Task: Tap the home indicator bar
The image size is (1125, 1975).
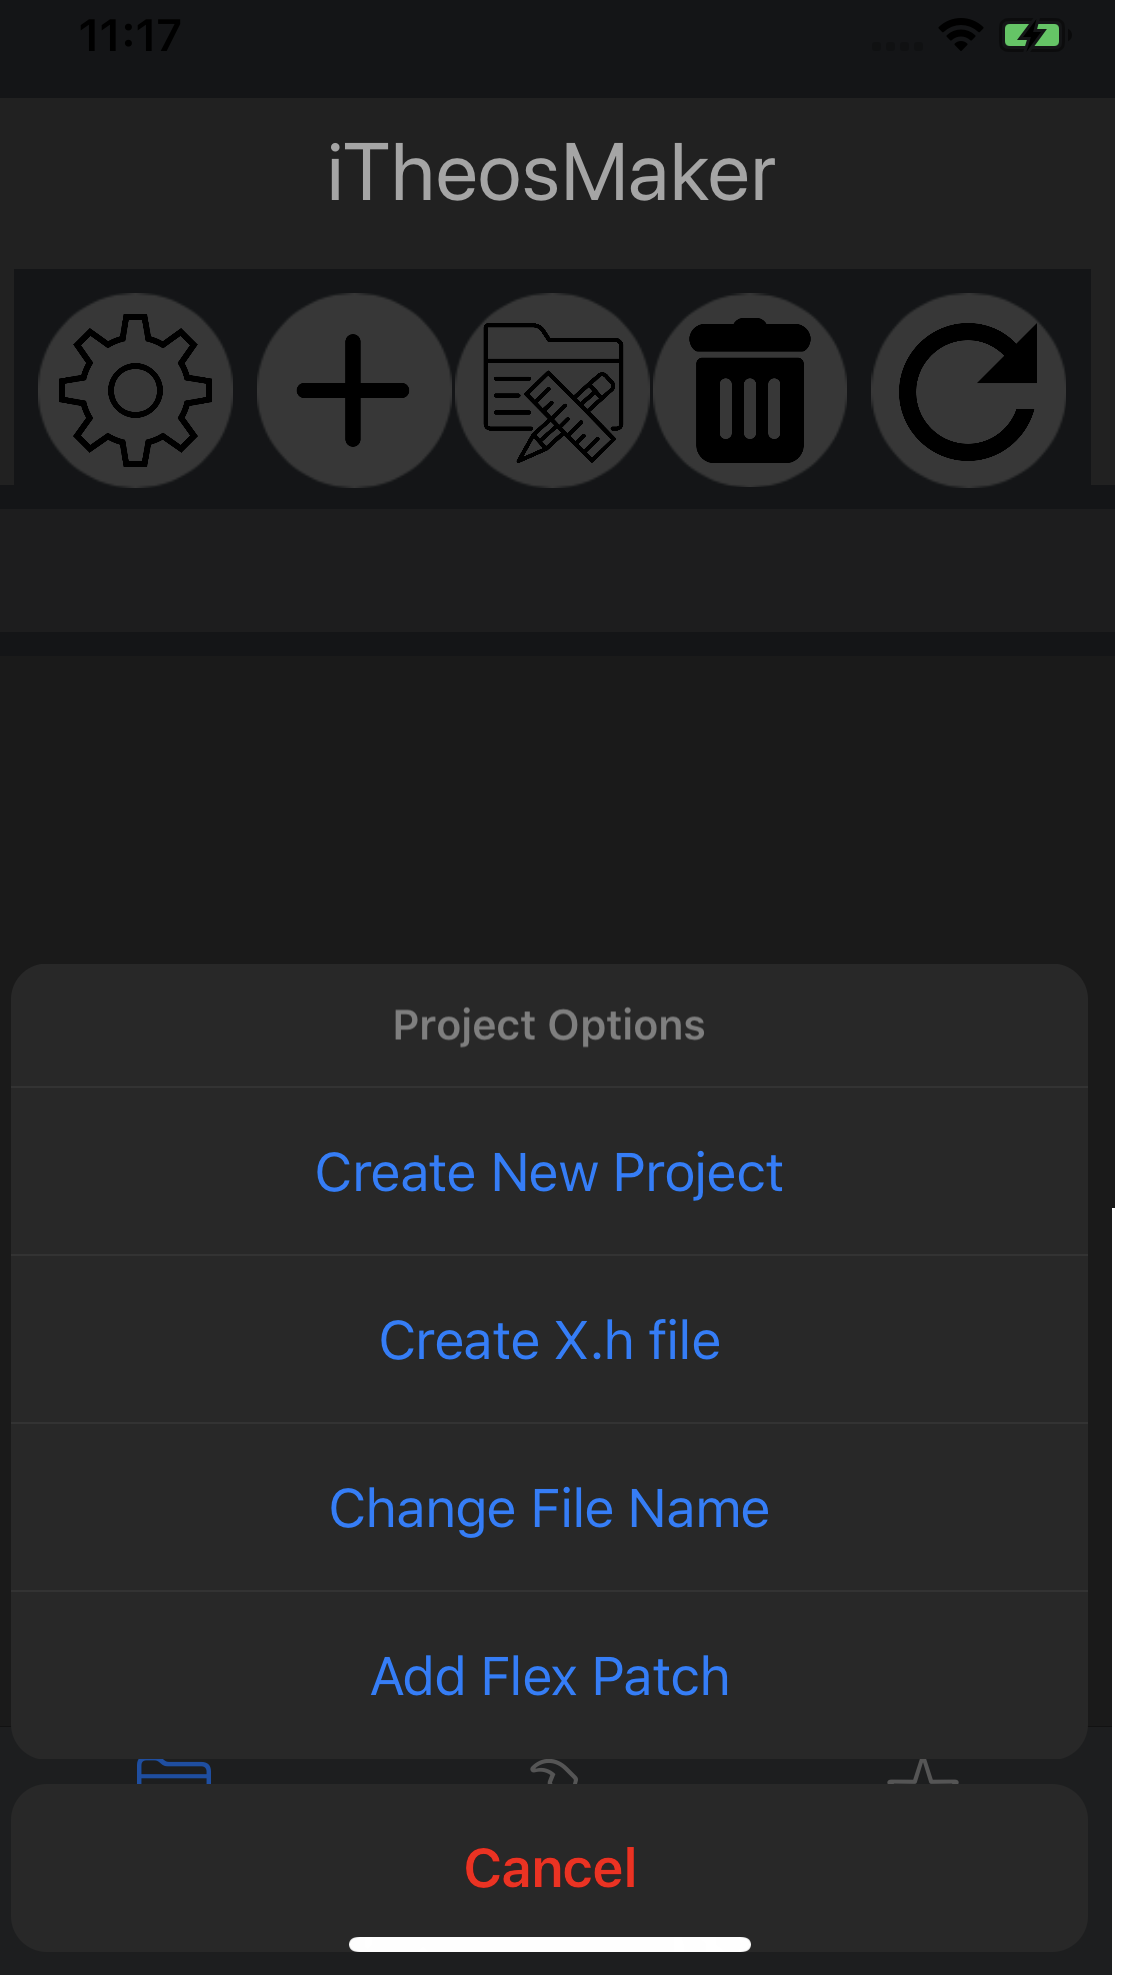Action: click(549, 1944)
